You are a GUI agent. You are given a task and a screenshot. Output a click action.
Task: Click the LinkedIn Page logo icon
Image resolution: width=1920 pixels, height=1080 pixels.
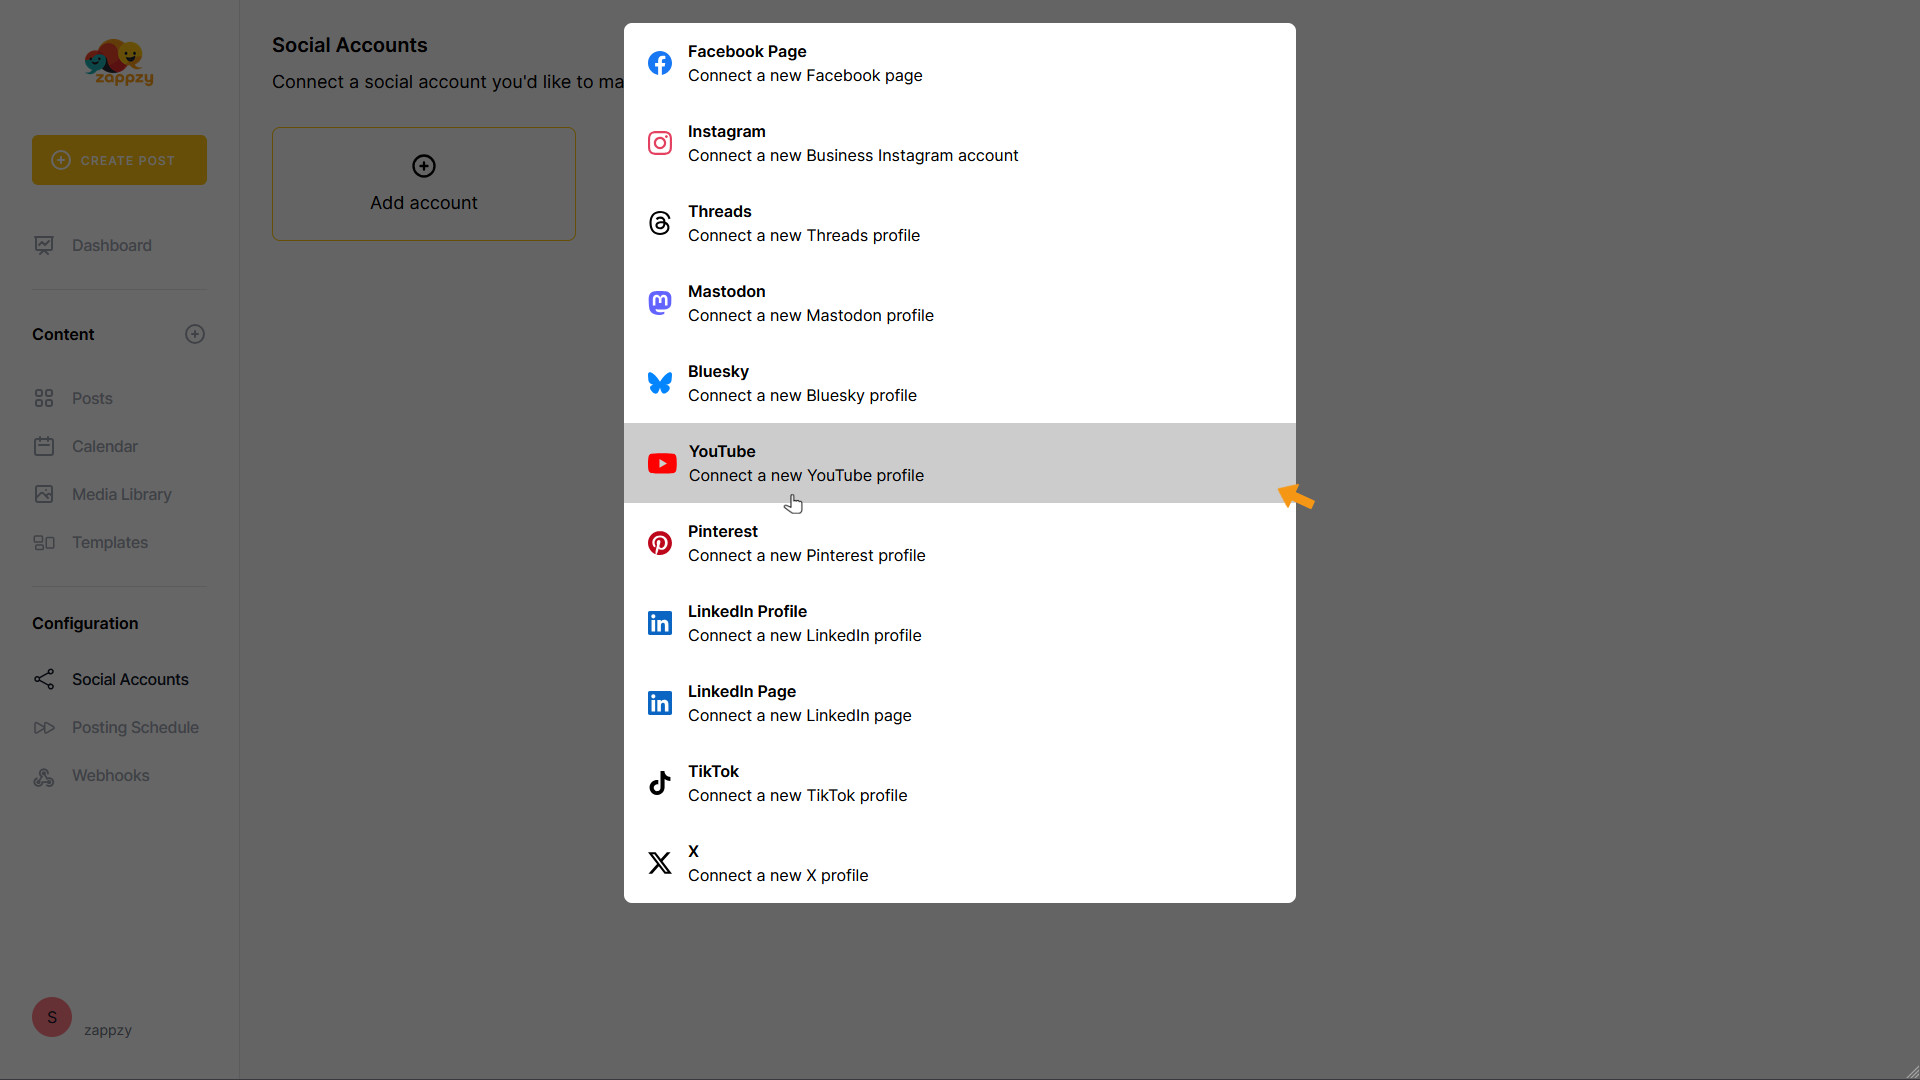click(x=660, y=703)
